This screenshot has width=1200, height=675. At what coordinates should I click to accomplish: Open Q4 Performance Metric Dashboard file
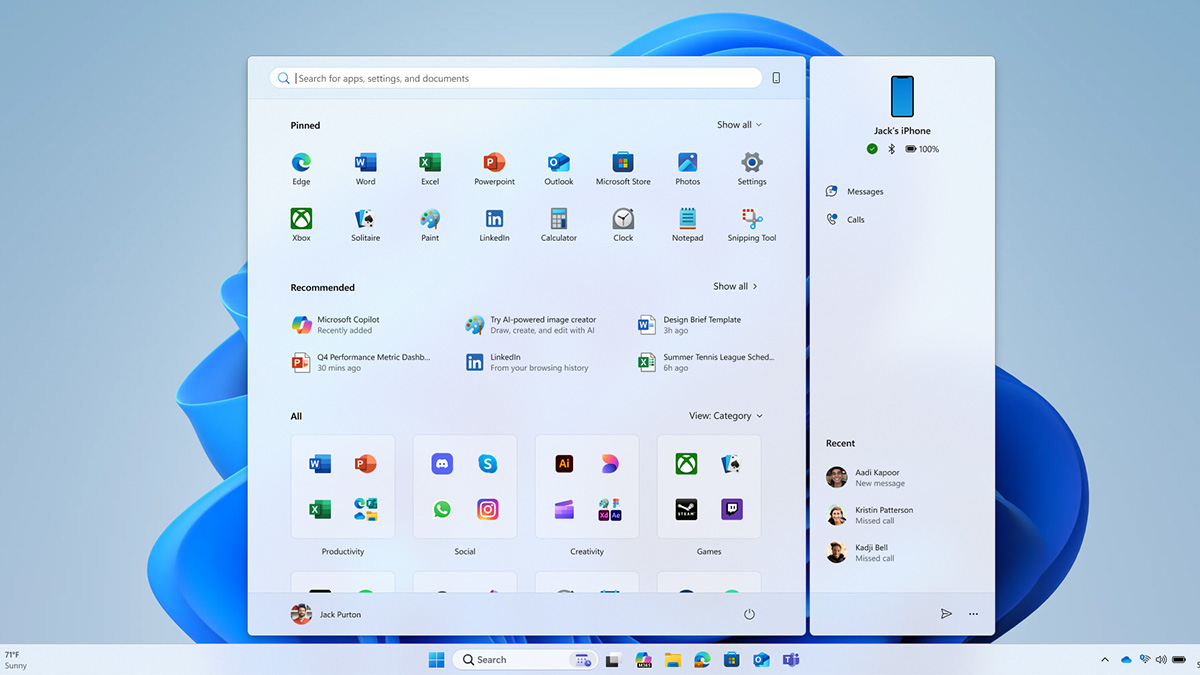click(361, 362)
